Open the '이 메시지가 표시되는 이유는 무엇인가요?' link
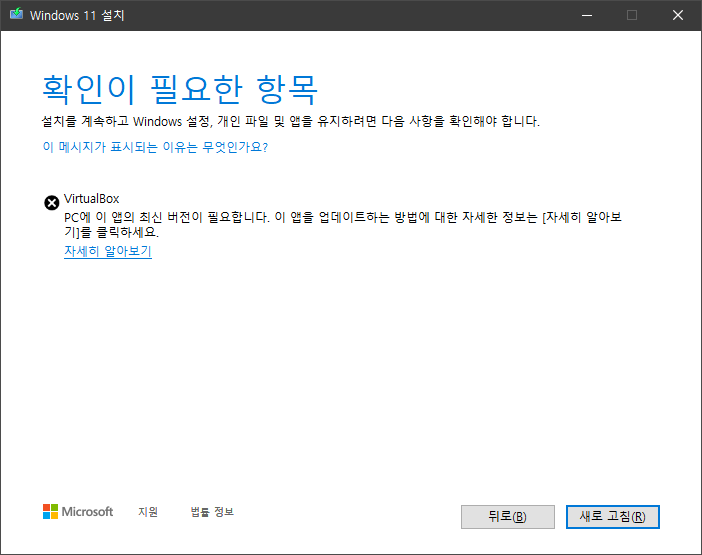 coord(155,147)
